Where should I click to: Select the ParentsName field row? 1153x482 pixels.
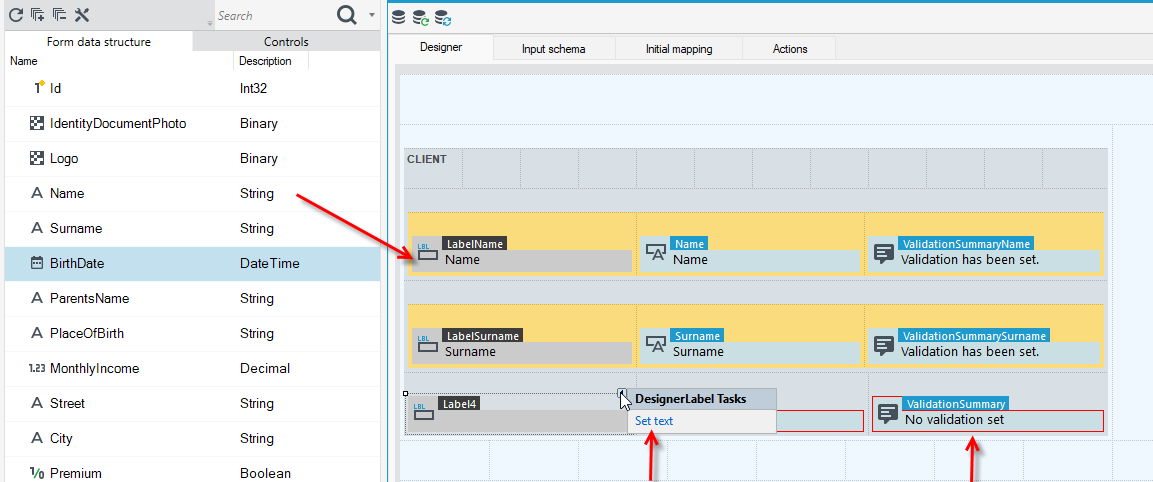tap(193, 298)
